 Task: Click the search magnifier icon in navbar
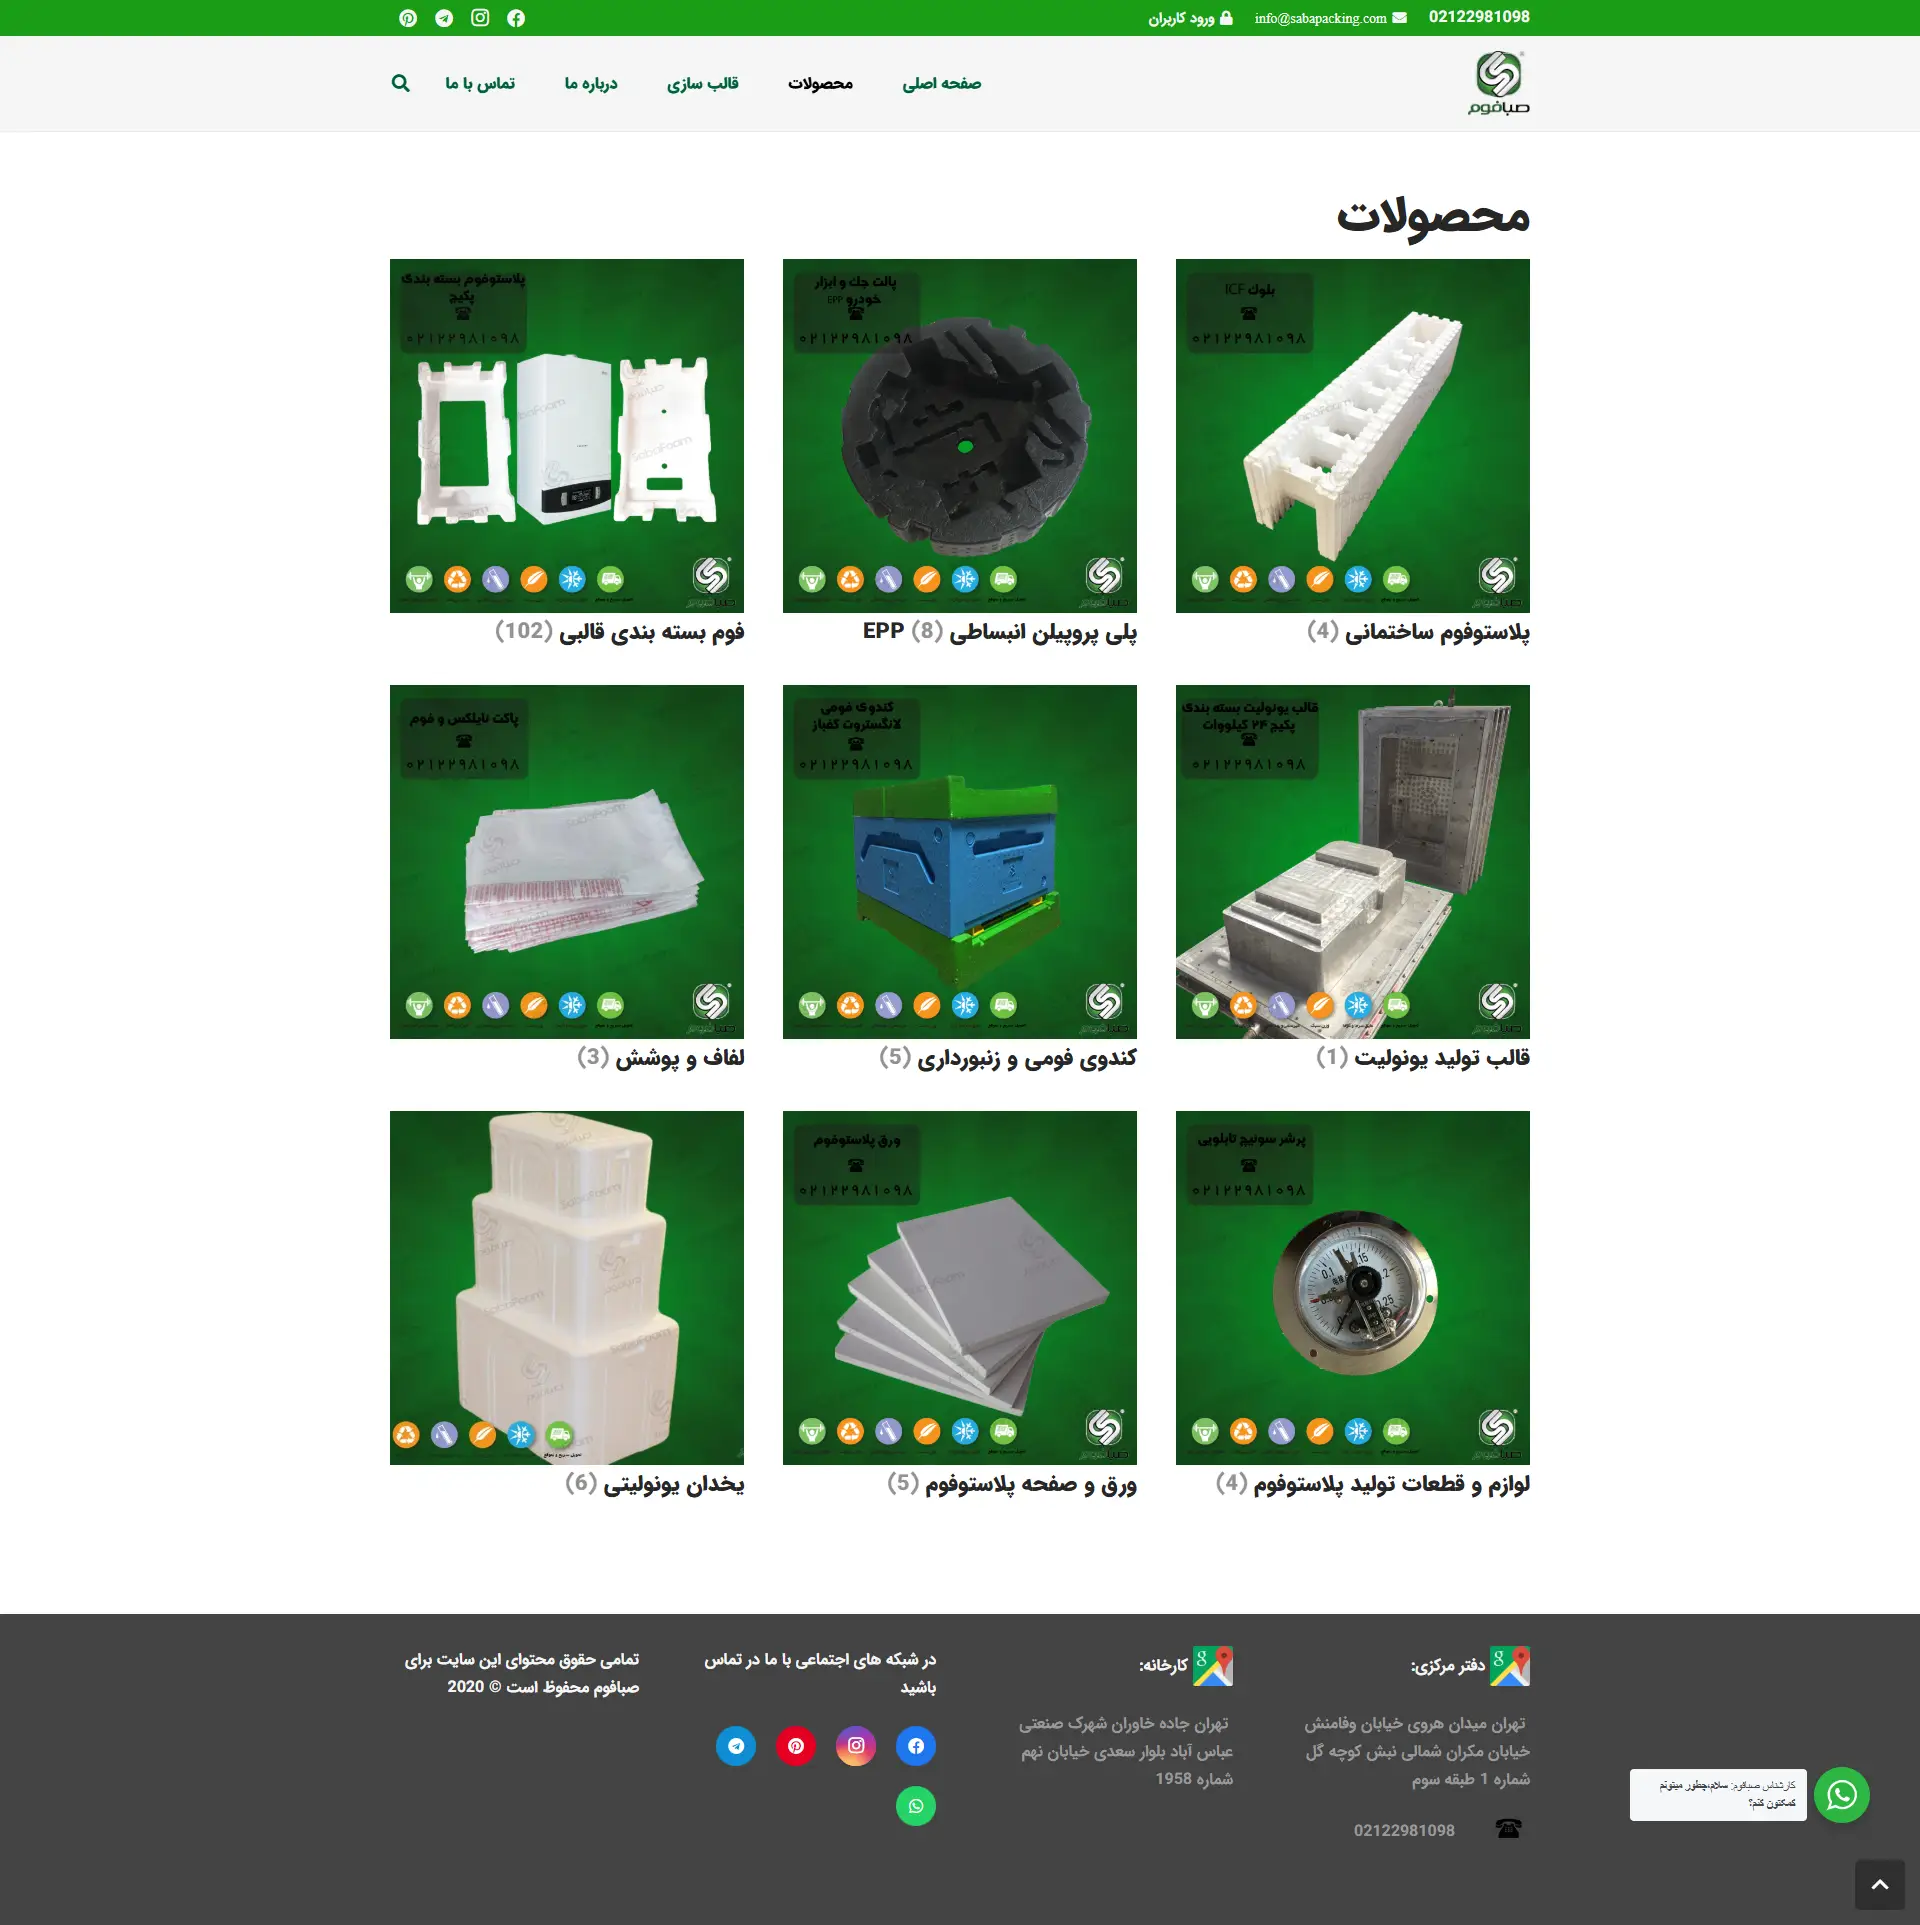pyautogui.click(x=400, y=83)
